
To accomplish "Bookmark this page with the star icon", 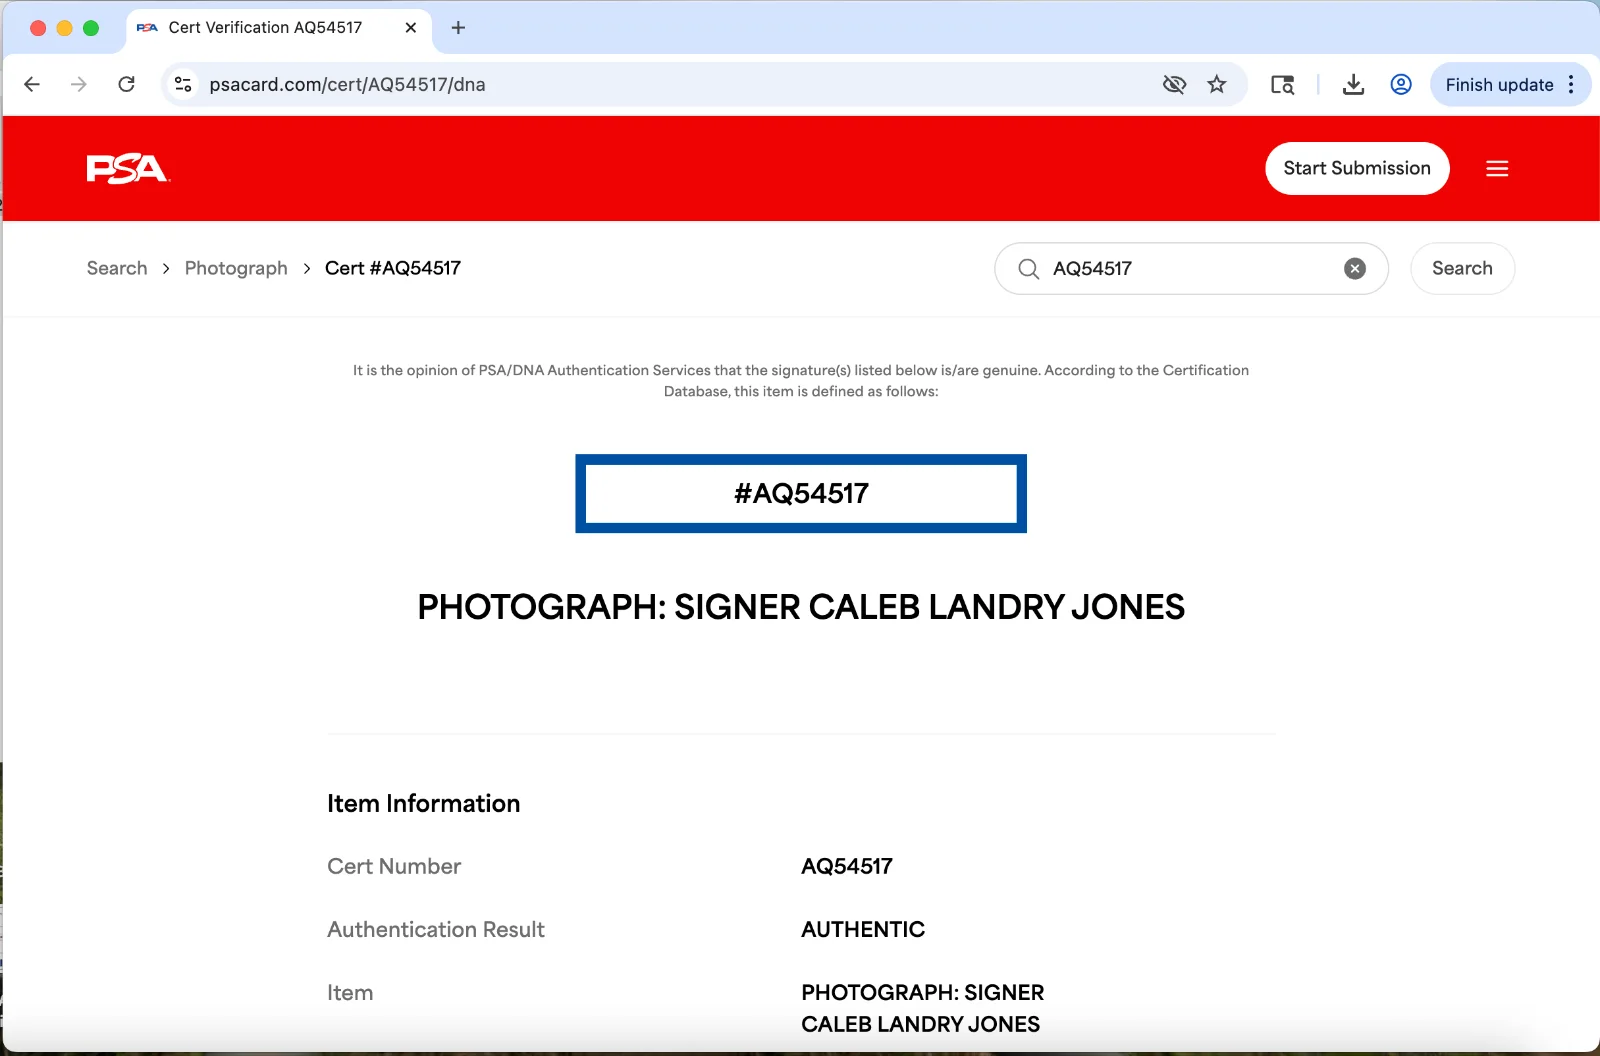I will [1217, 85].
